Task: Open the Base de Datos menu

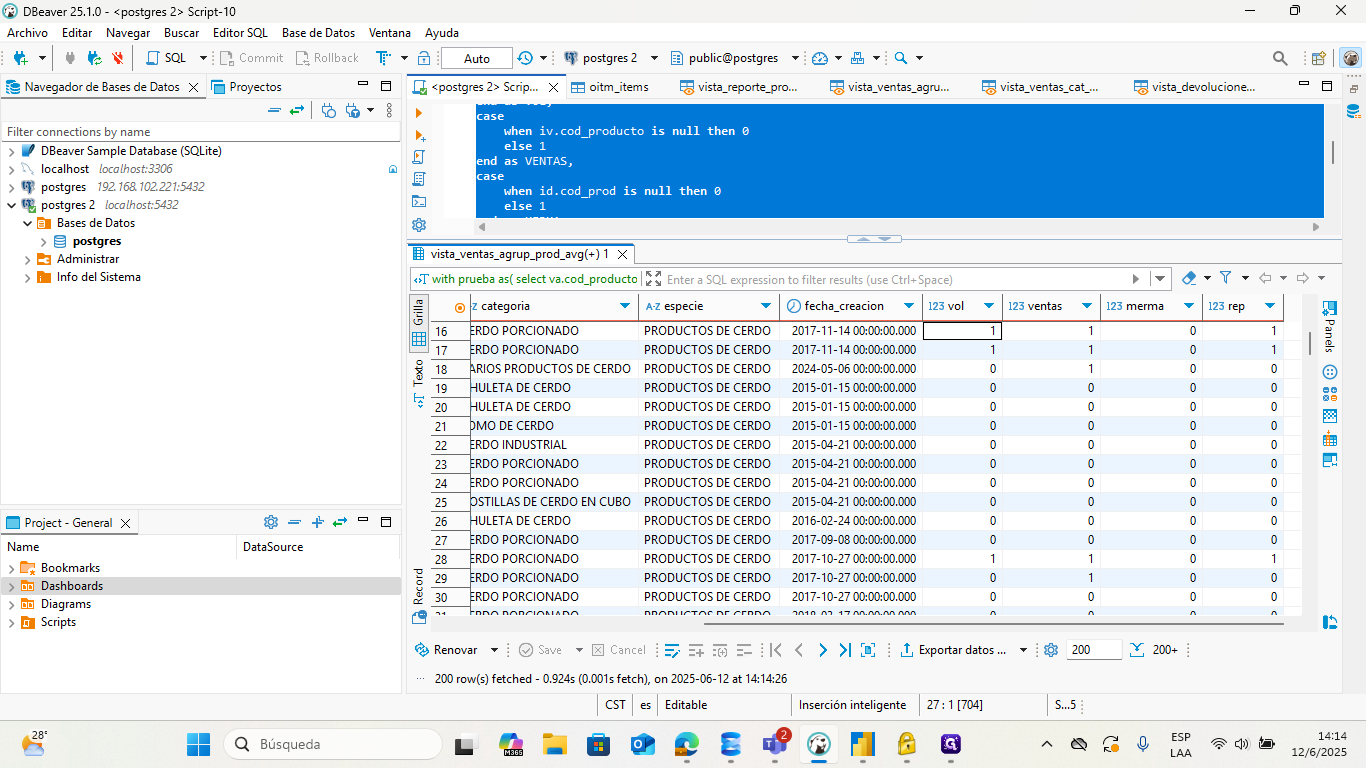Action: coord(318,33)
